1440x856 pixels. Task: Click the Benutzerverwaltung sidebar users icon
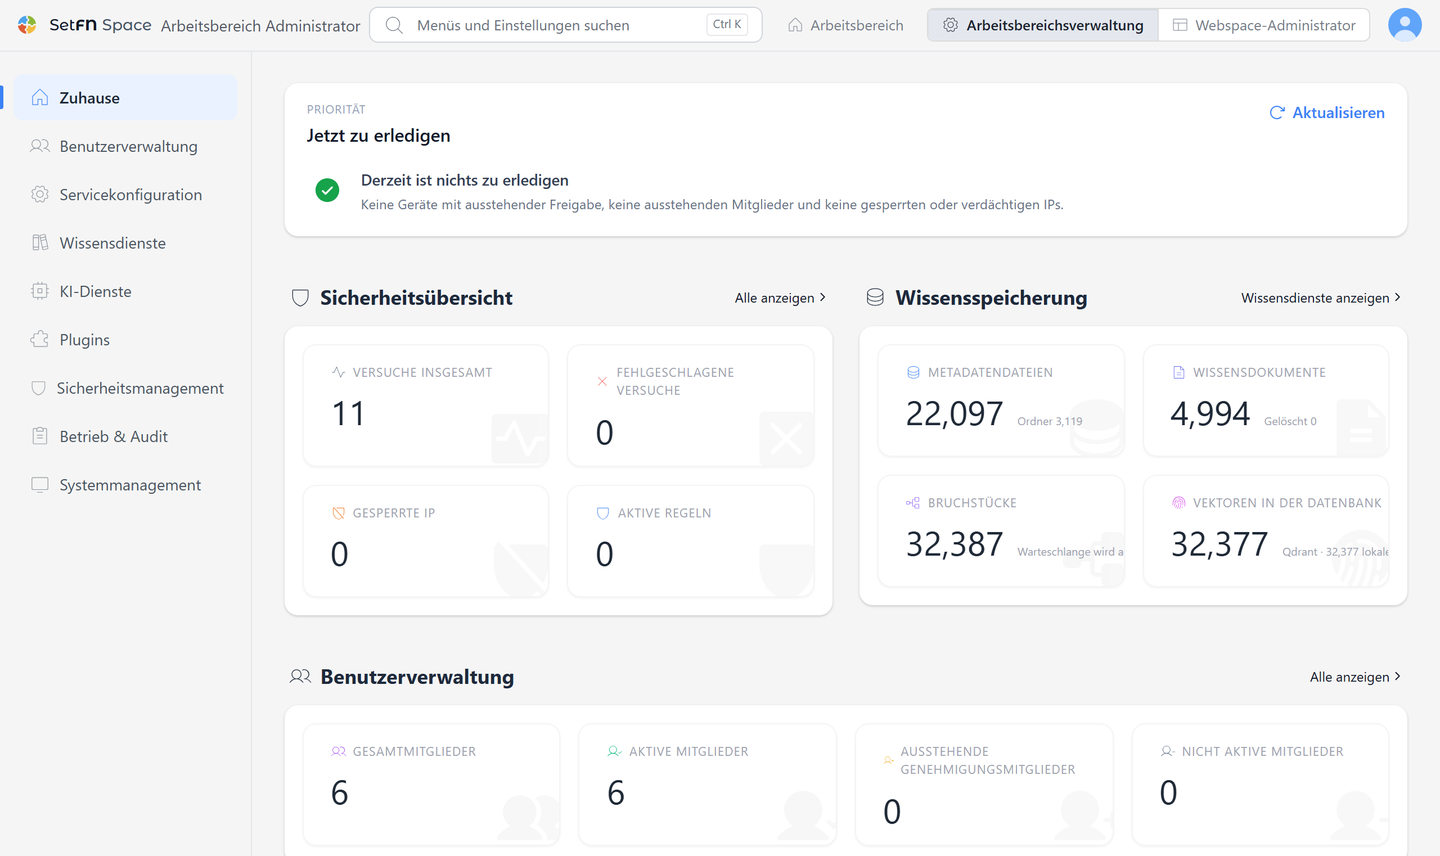coord(40,146)
